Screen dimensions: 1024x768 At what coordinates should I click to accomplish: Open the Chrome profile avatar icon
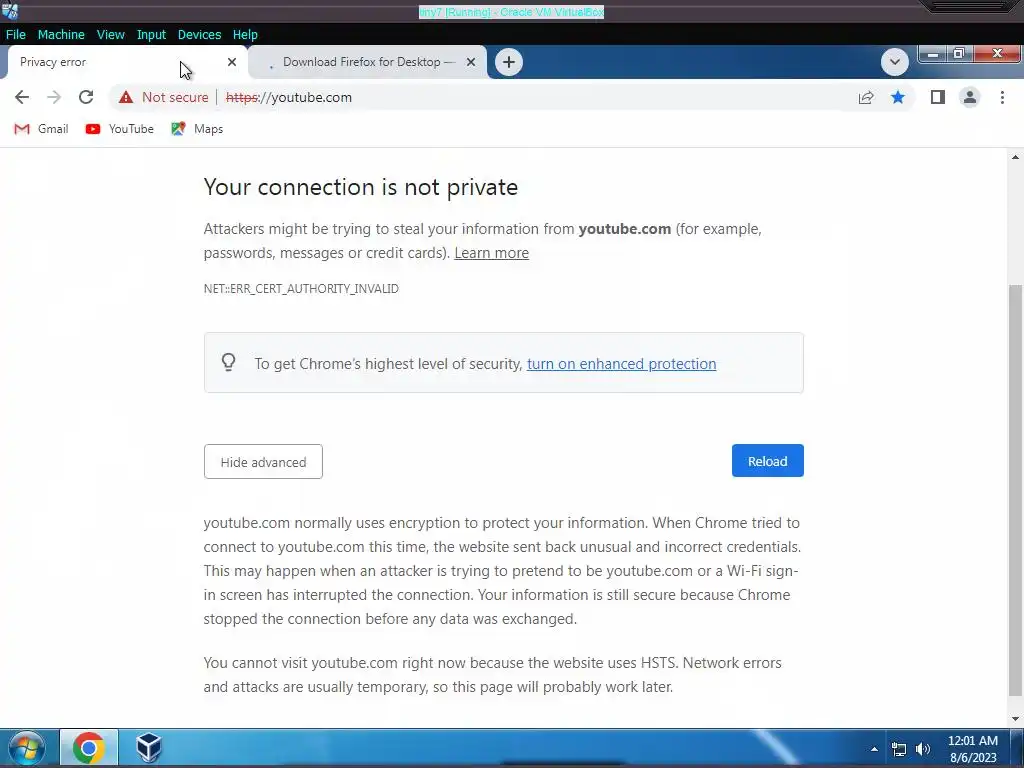970,97
